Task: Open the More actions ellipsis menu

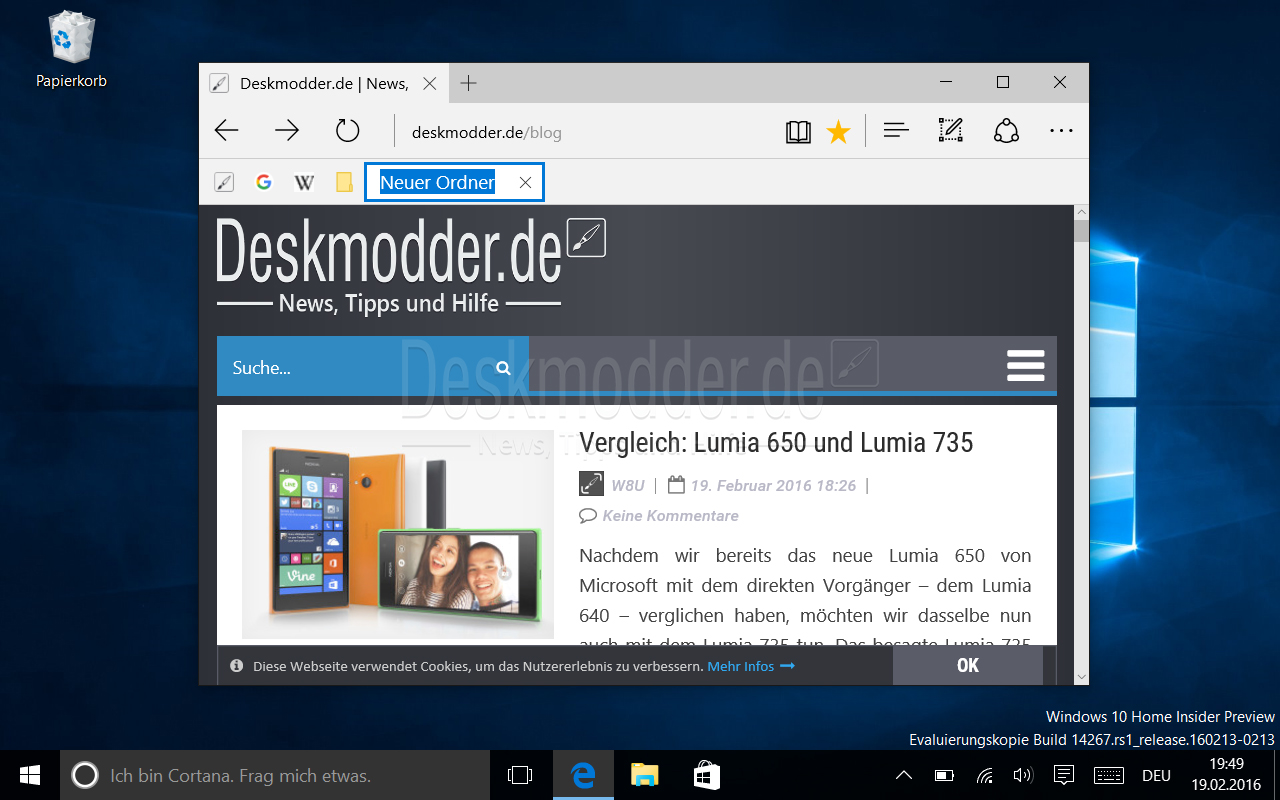Action: click(x=1061, y=130)
